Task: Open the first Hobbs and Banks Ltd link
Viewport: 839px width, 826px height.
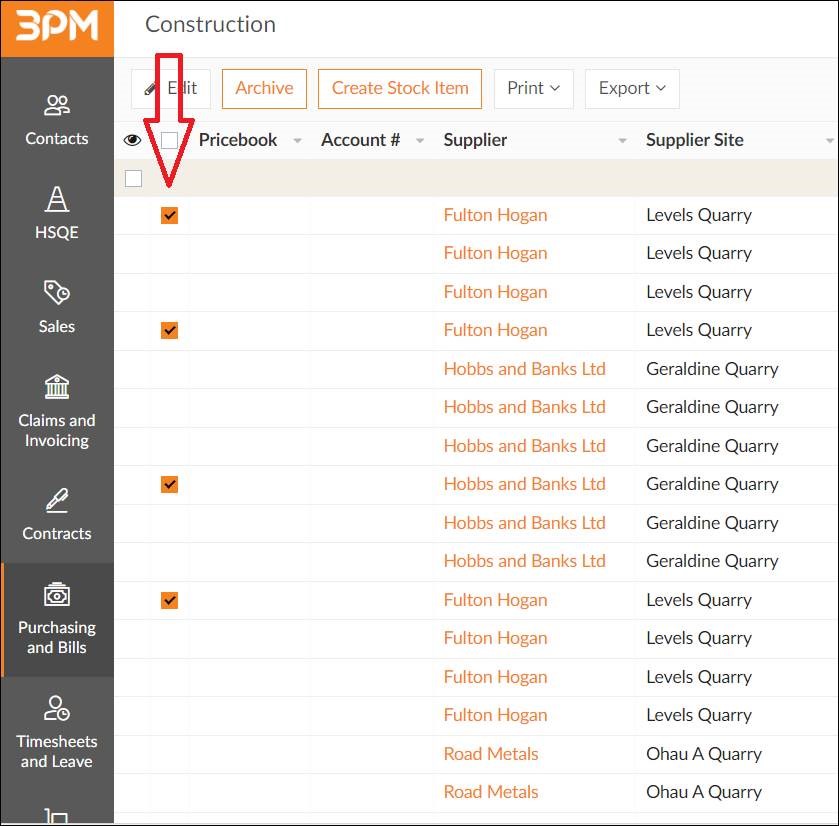Action: click(524, 369)
